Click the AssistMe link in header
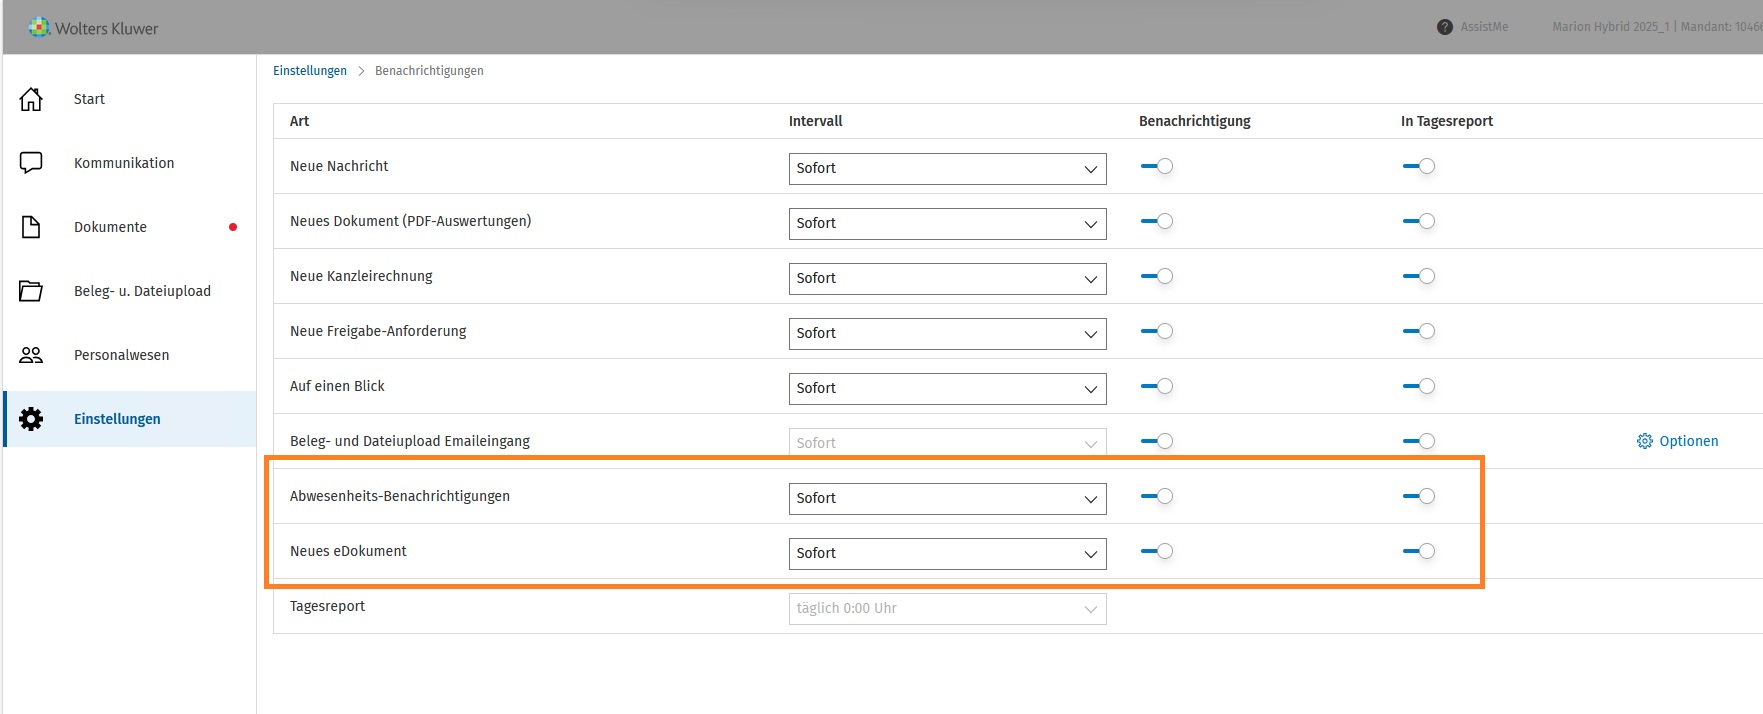 point(1484,27)
